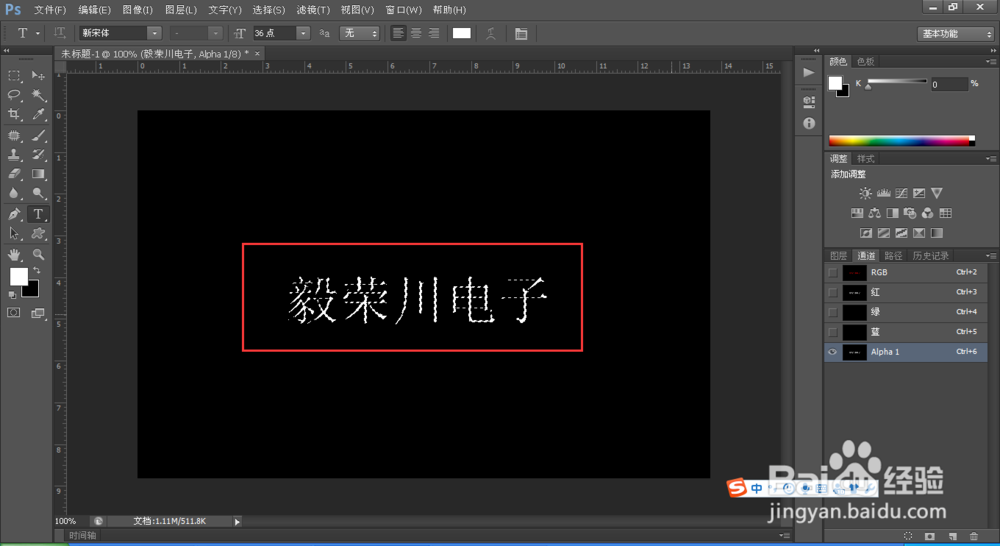This screenshot has width=1000, height=546.
Task: Delete current channel trash icon
Action: (x=974, y=536)
